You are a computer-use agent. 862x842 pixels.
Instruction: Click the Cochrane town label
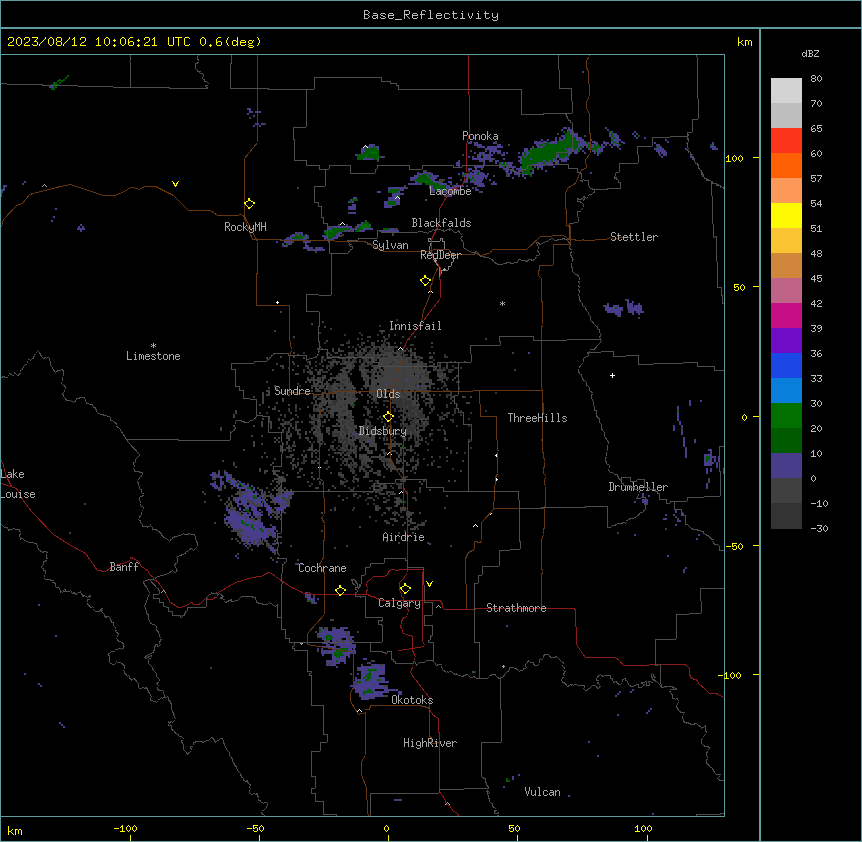pos(322,568)
